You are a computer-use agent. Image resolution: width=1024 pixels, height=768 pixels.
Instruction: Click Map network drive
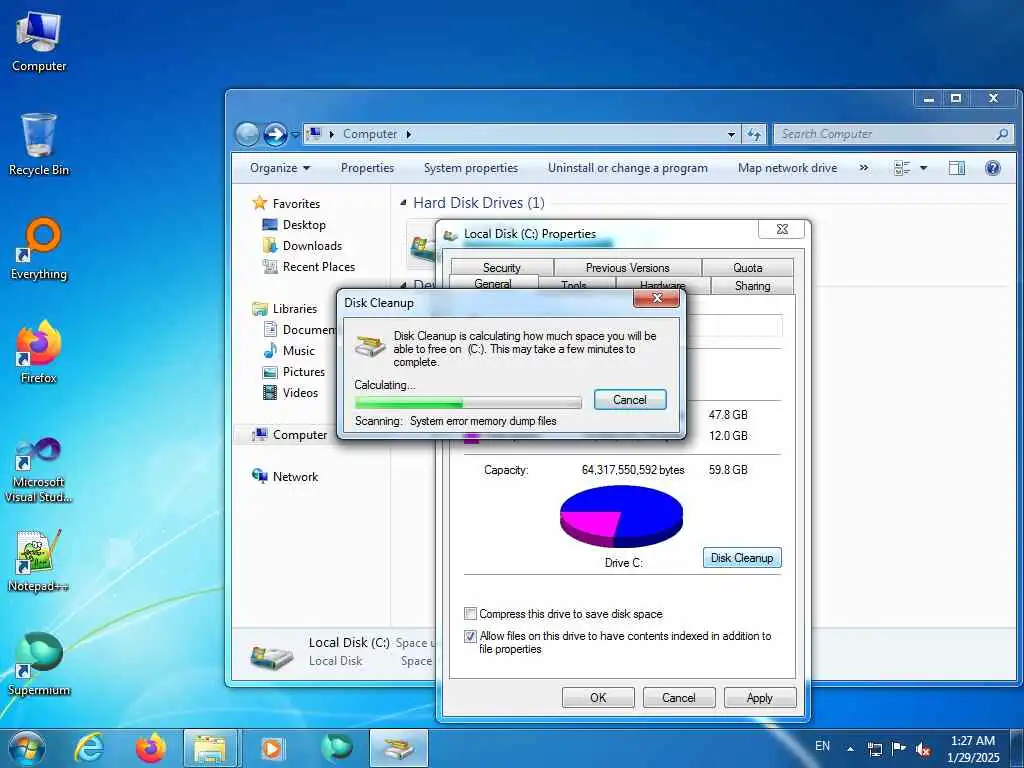coord(788,168)
